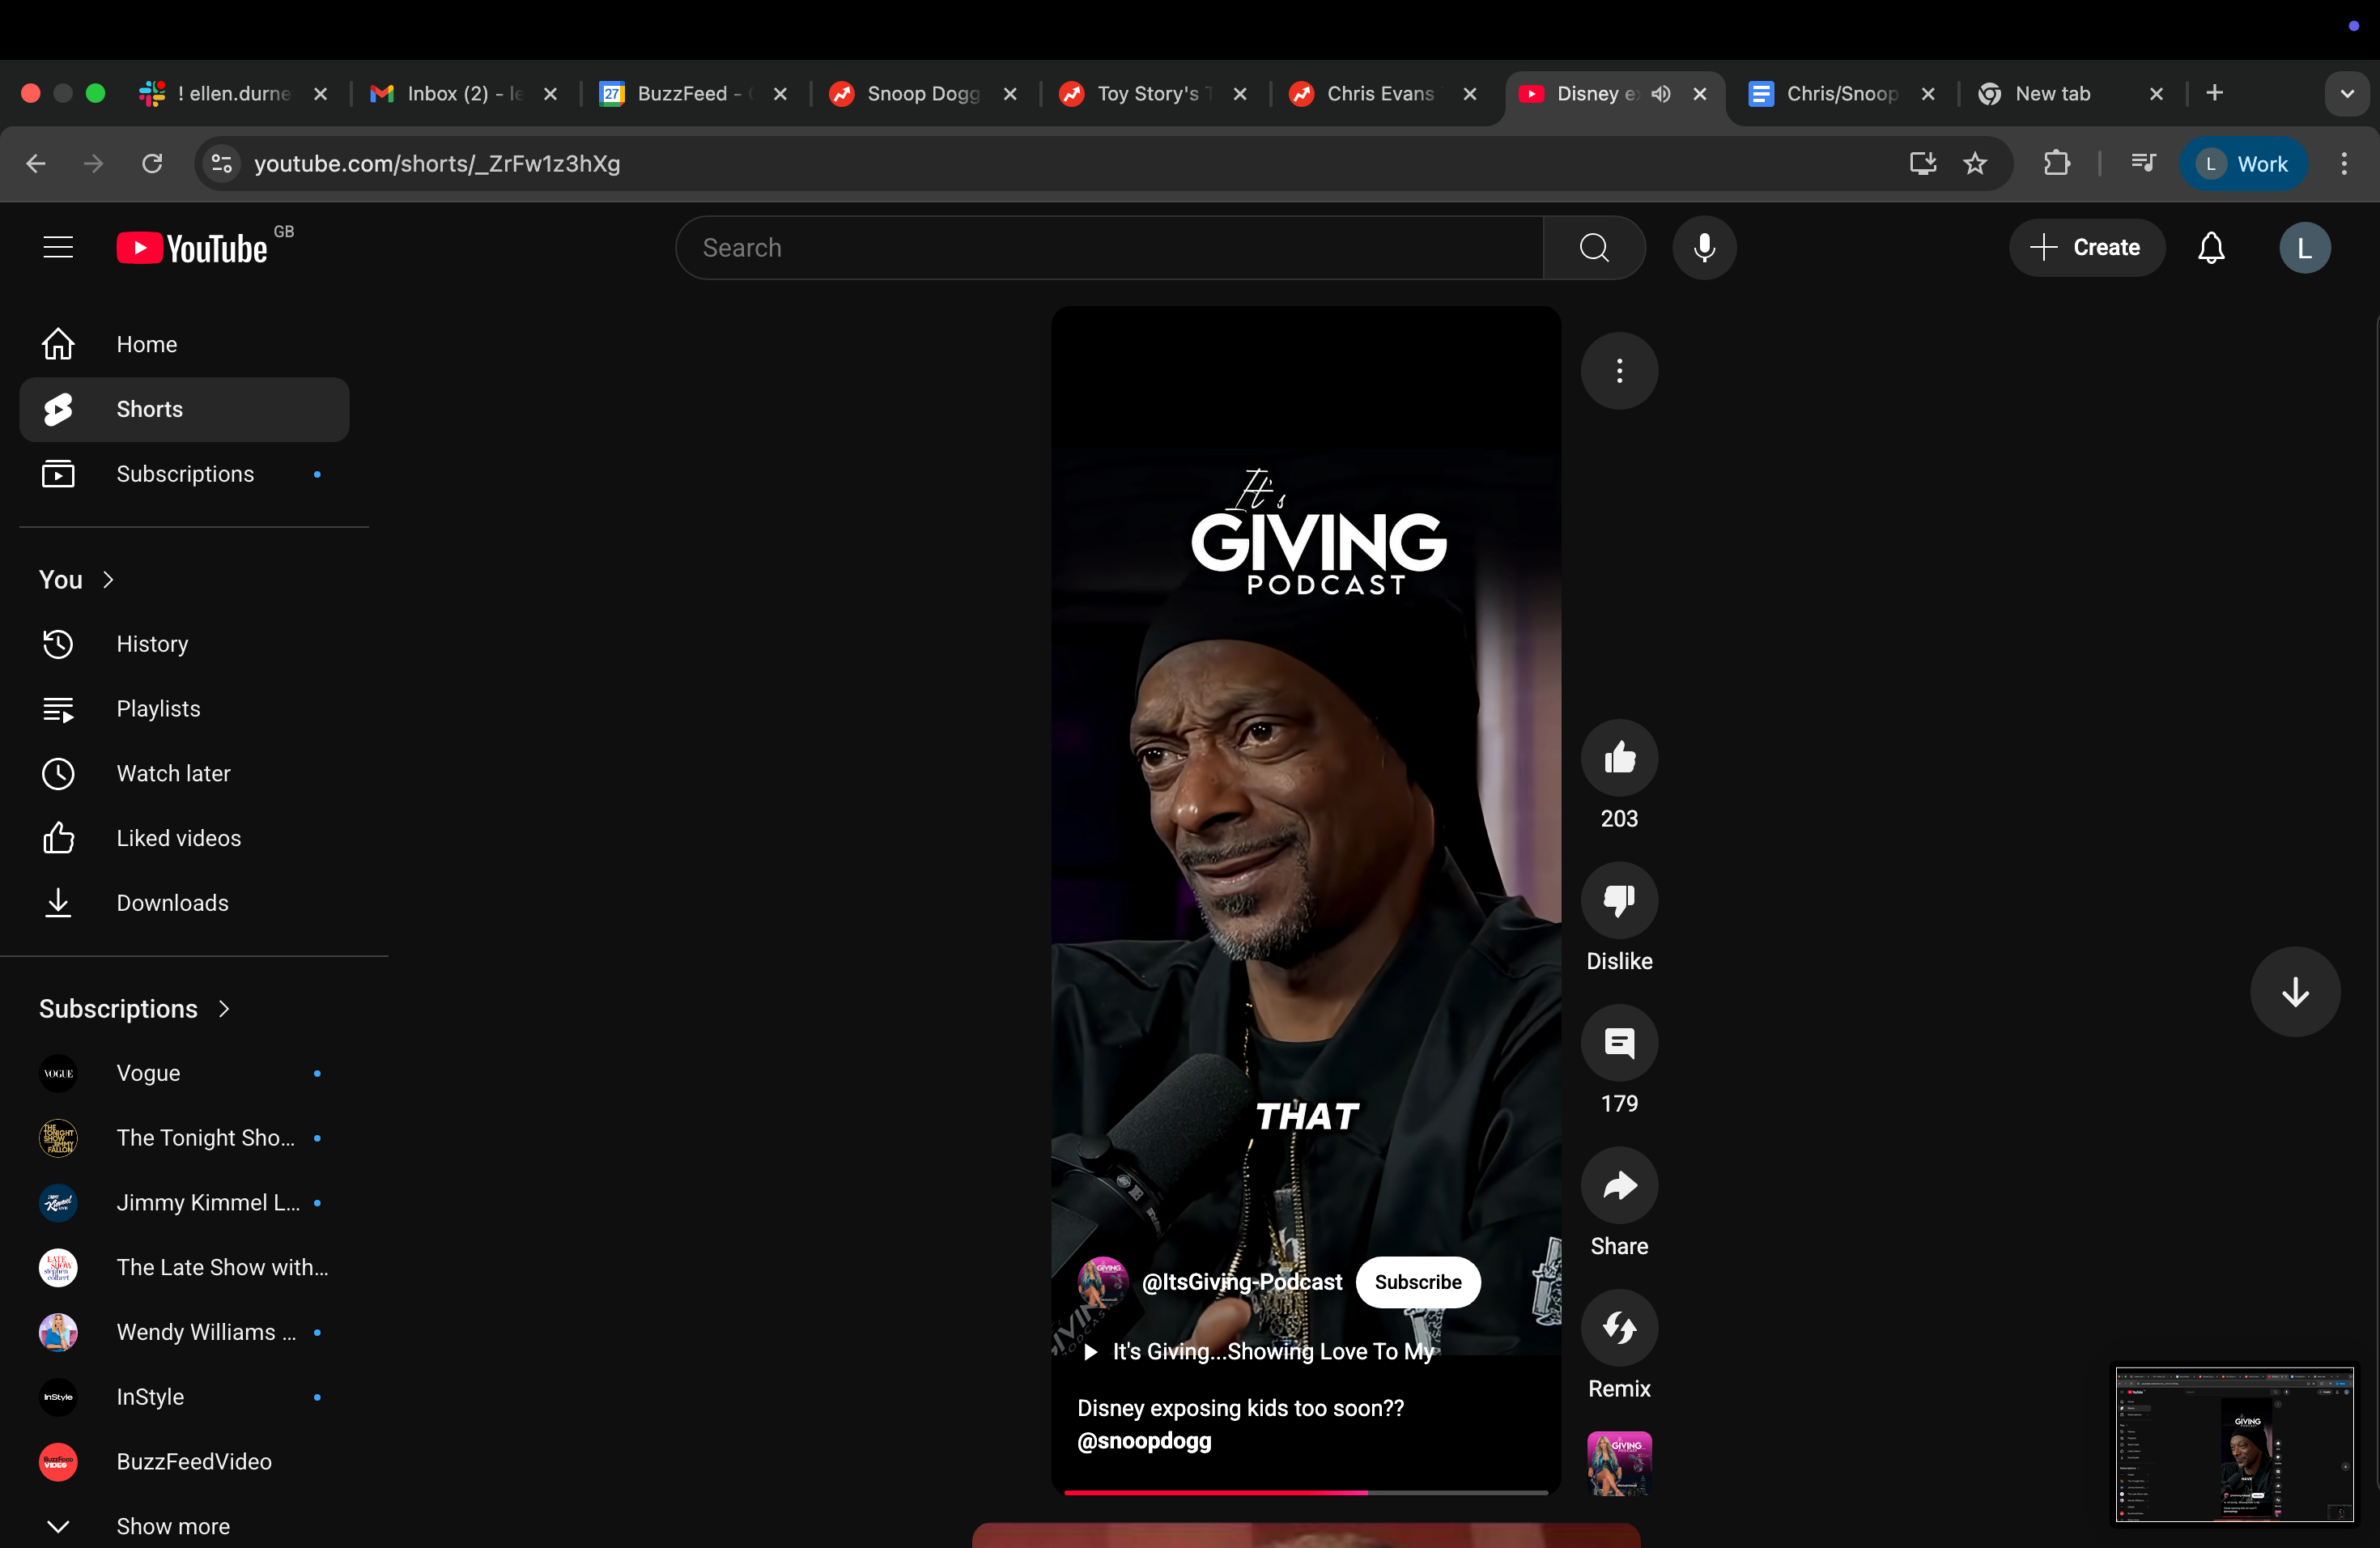
Task: Open the three-dot options on the short
Action: (1619, 371)
